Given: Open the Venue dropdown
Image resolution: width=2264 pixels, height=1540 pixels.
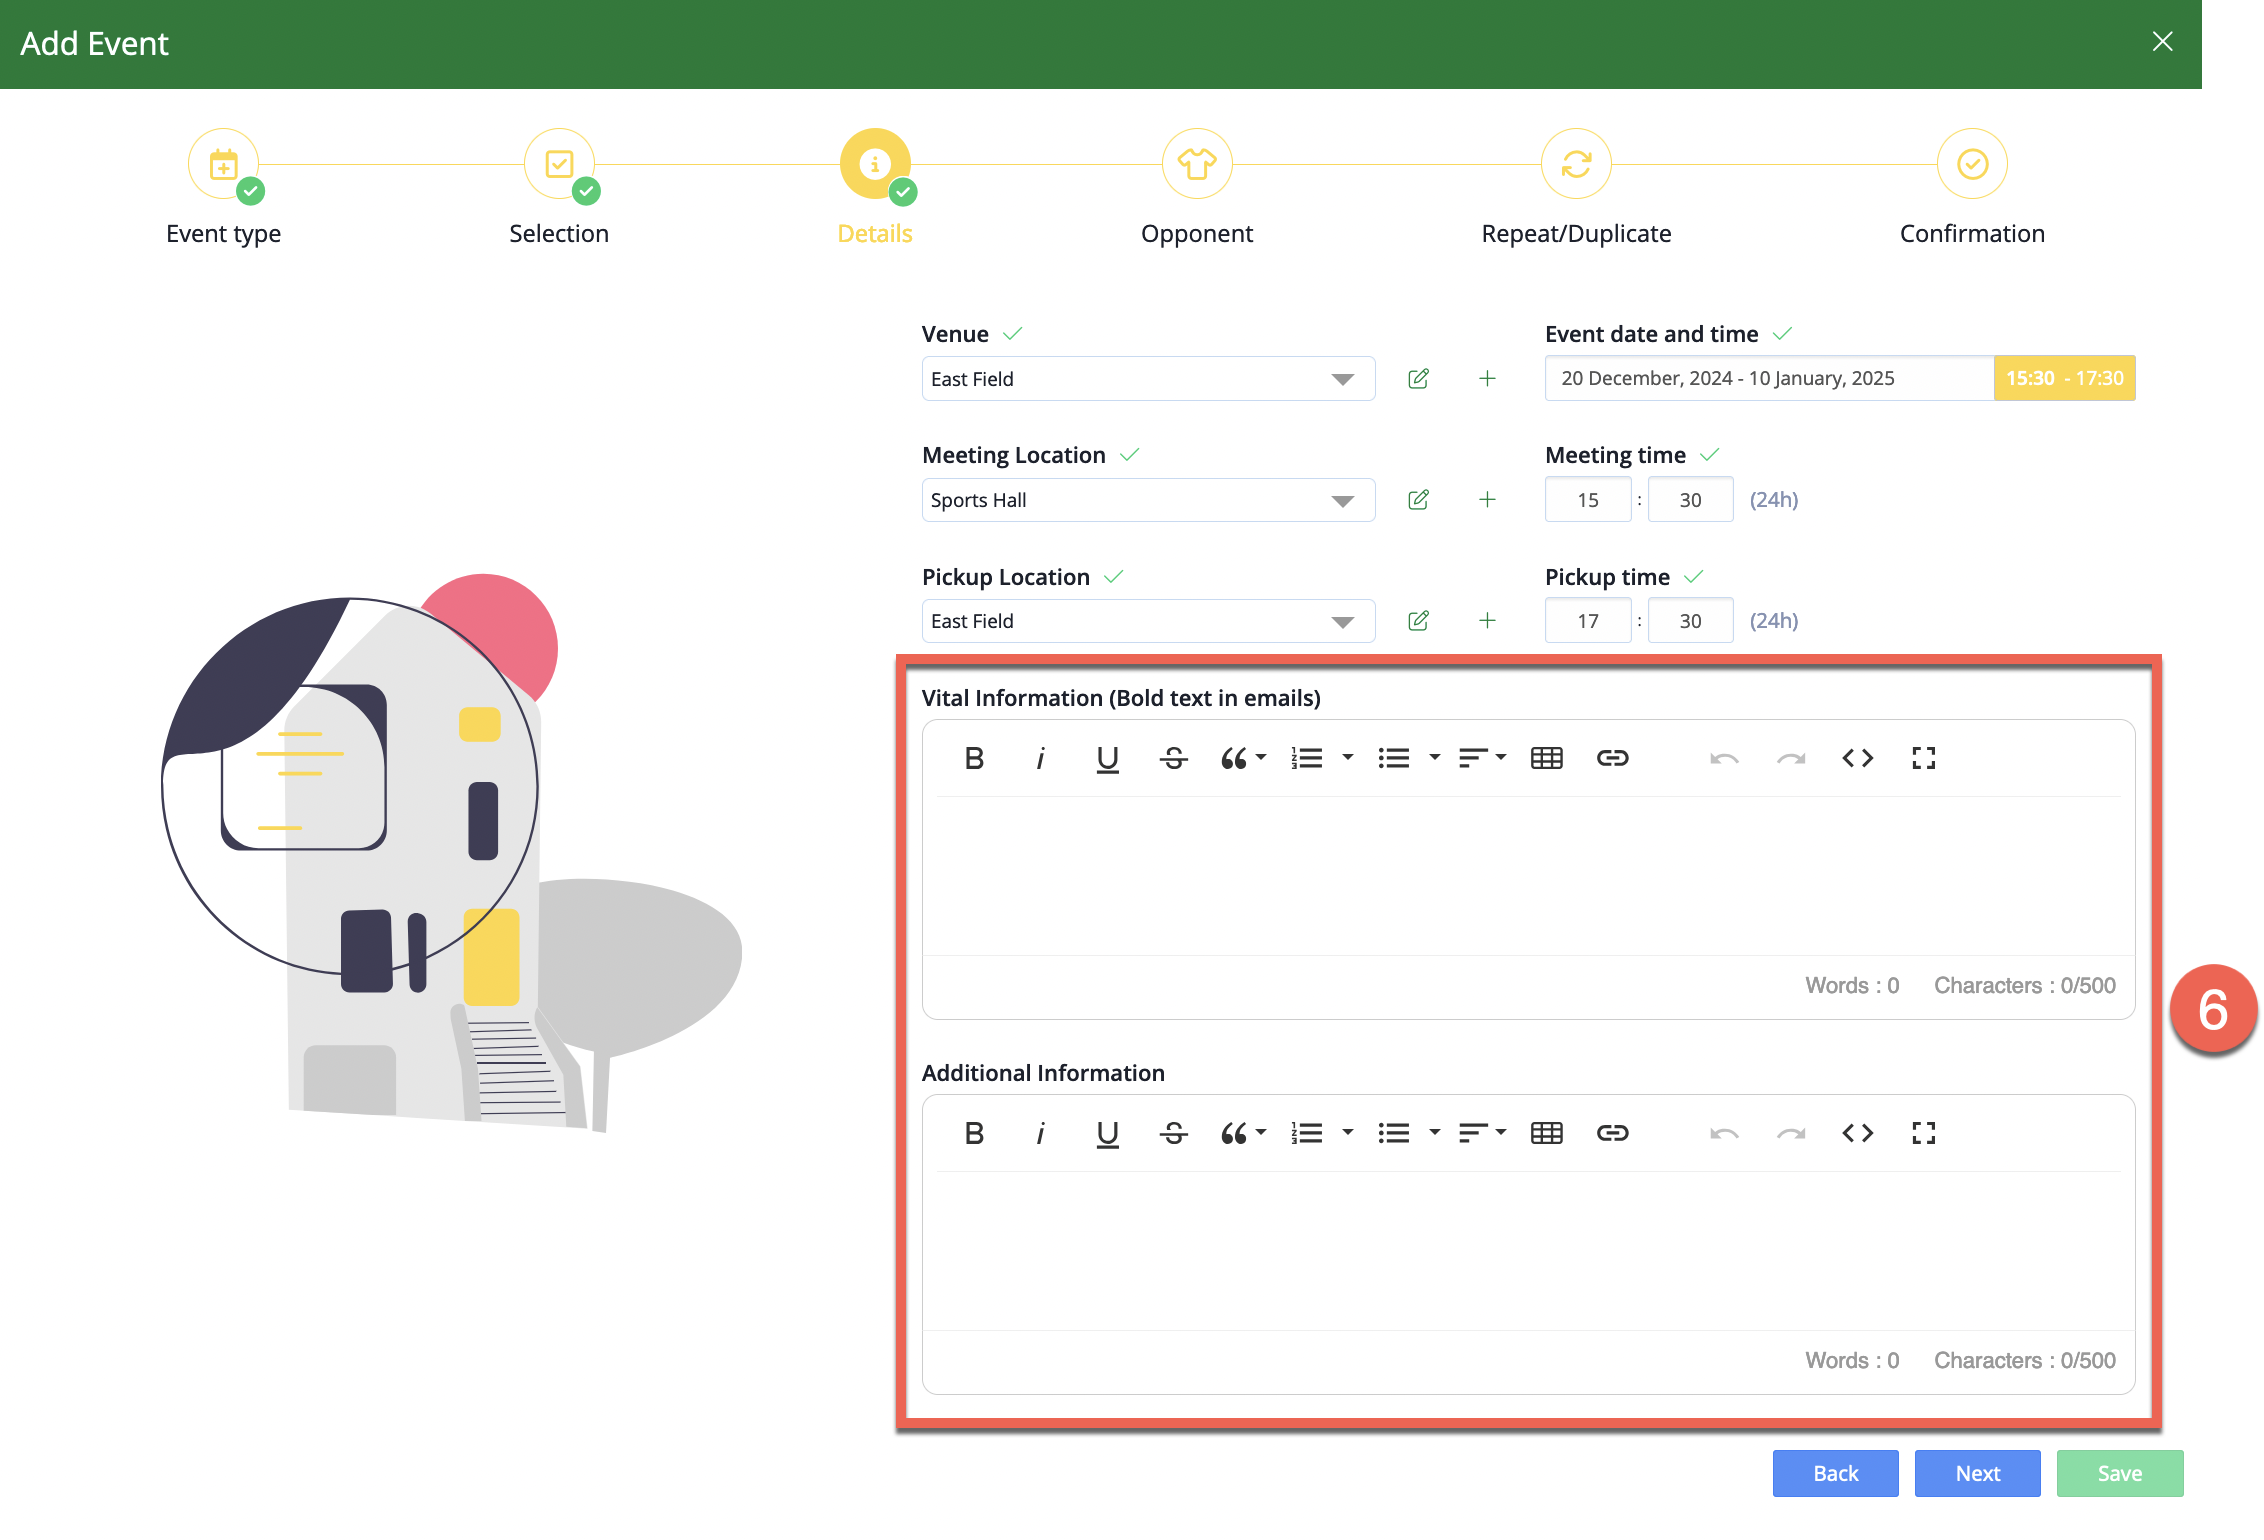Looking at the screenshot, I should (x=1342, y=379).
